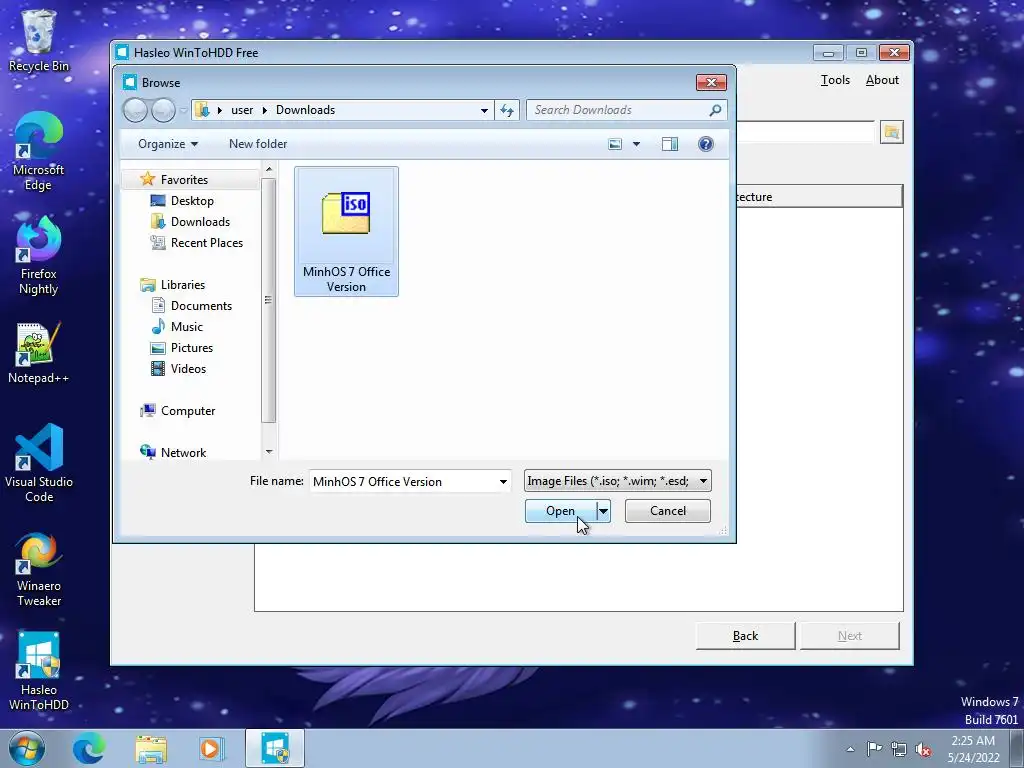Click the search magnifier icon

tap(716, 110)
